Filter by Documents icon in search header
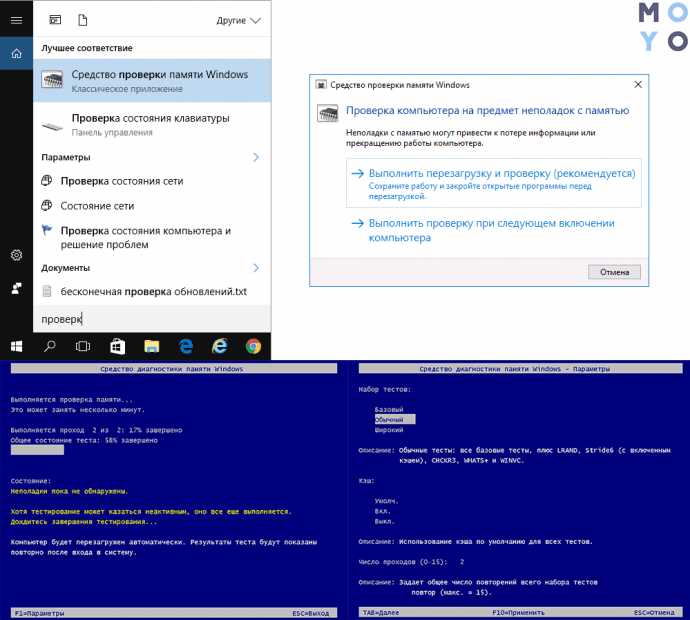690x620 pixels. 83,20
